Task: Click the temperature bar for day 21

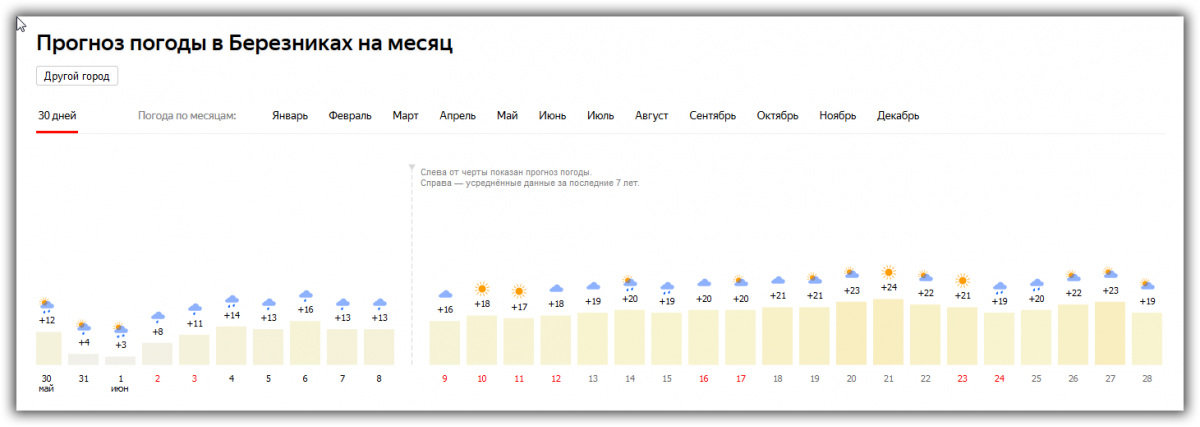Action: tap(888, 332)
